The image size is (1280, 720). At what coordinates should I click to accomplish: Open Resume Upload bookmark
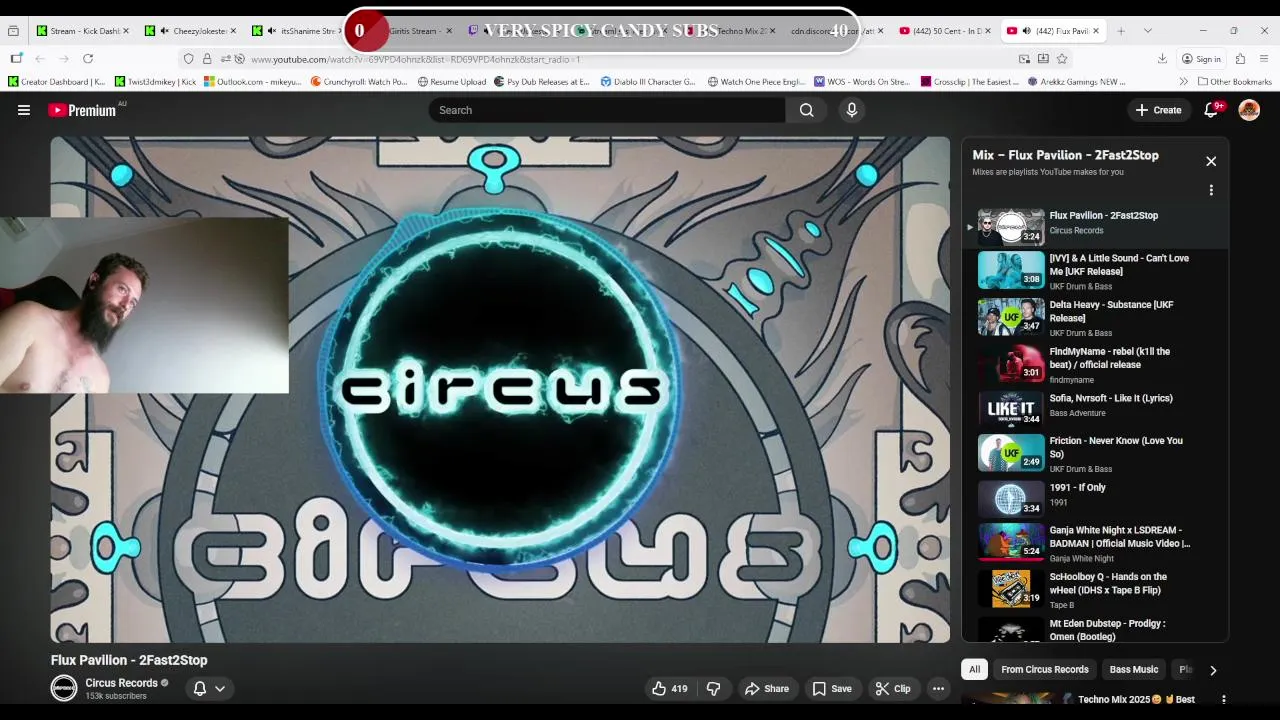point(452,82)
